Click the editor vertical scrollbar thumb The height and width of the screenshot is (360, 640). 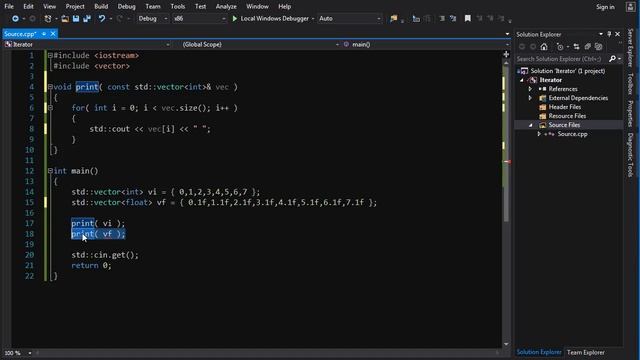click(506, 145)
